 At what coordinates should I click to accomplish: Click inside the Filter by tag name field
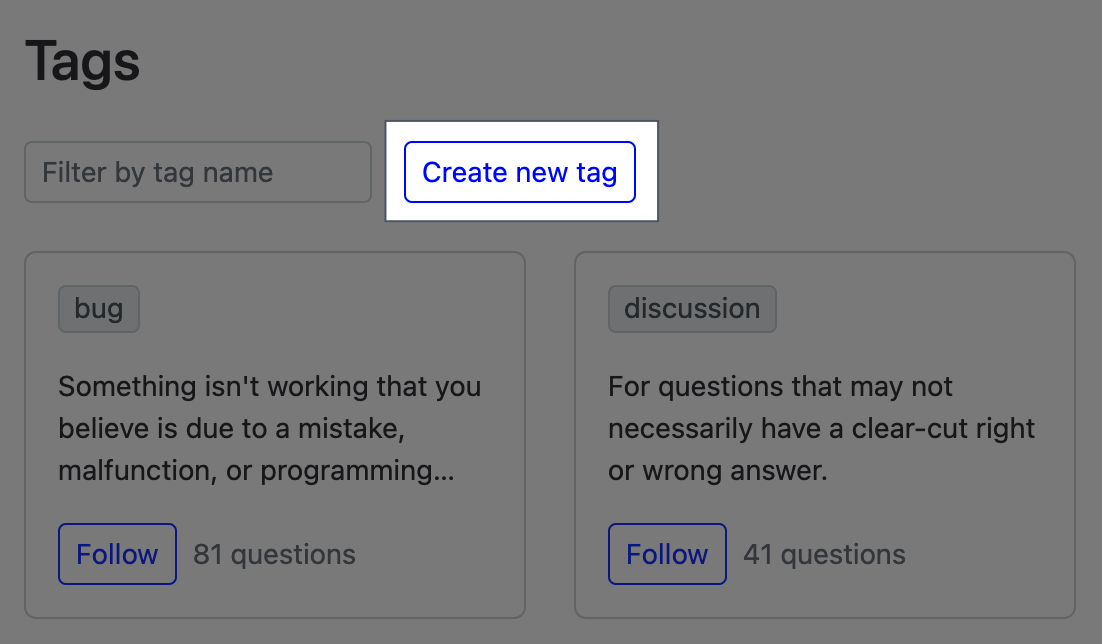(197, 172)
